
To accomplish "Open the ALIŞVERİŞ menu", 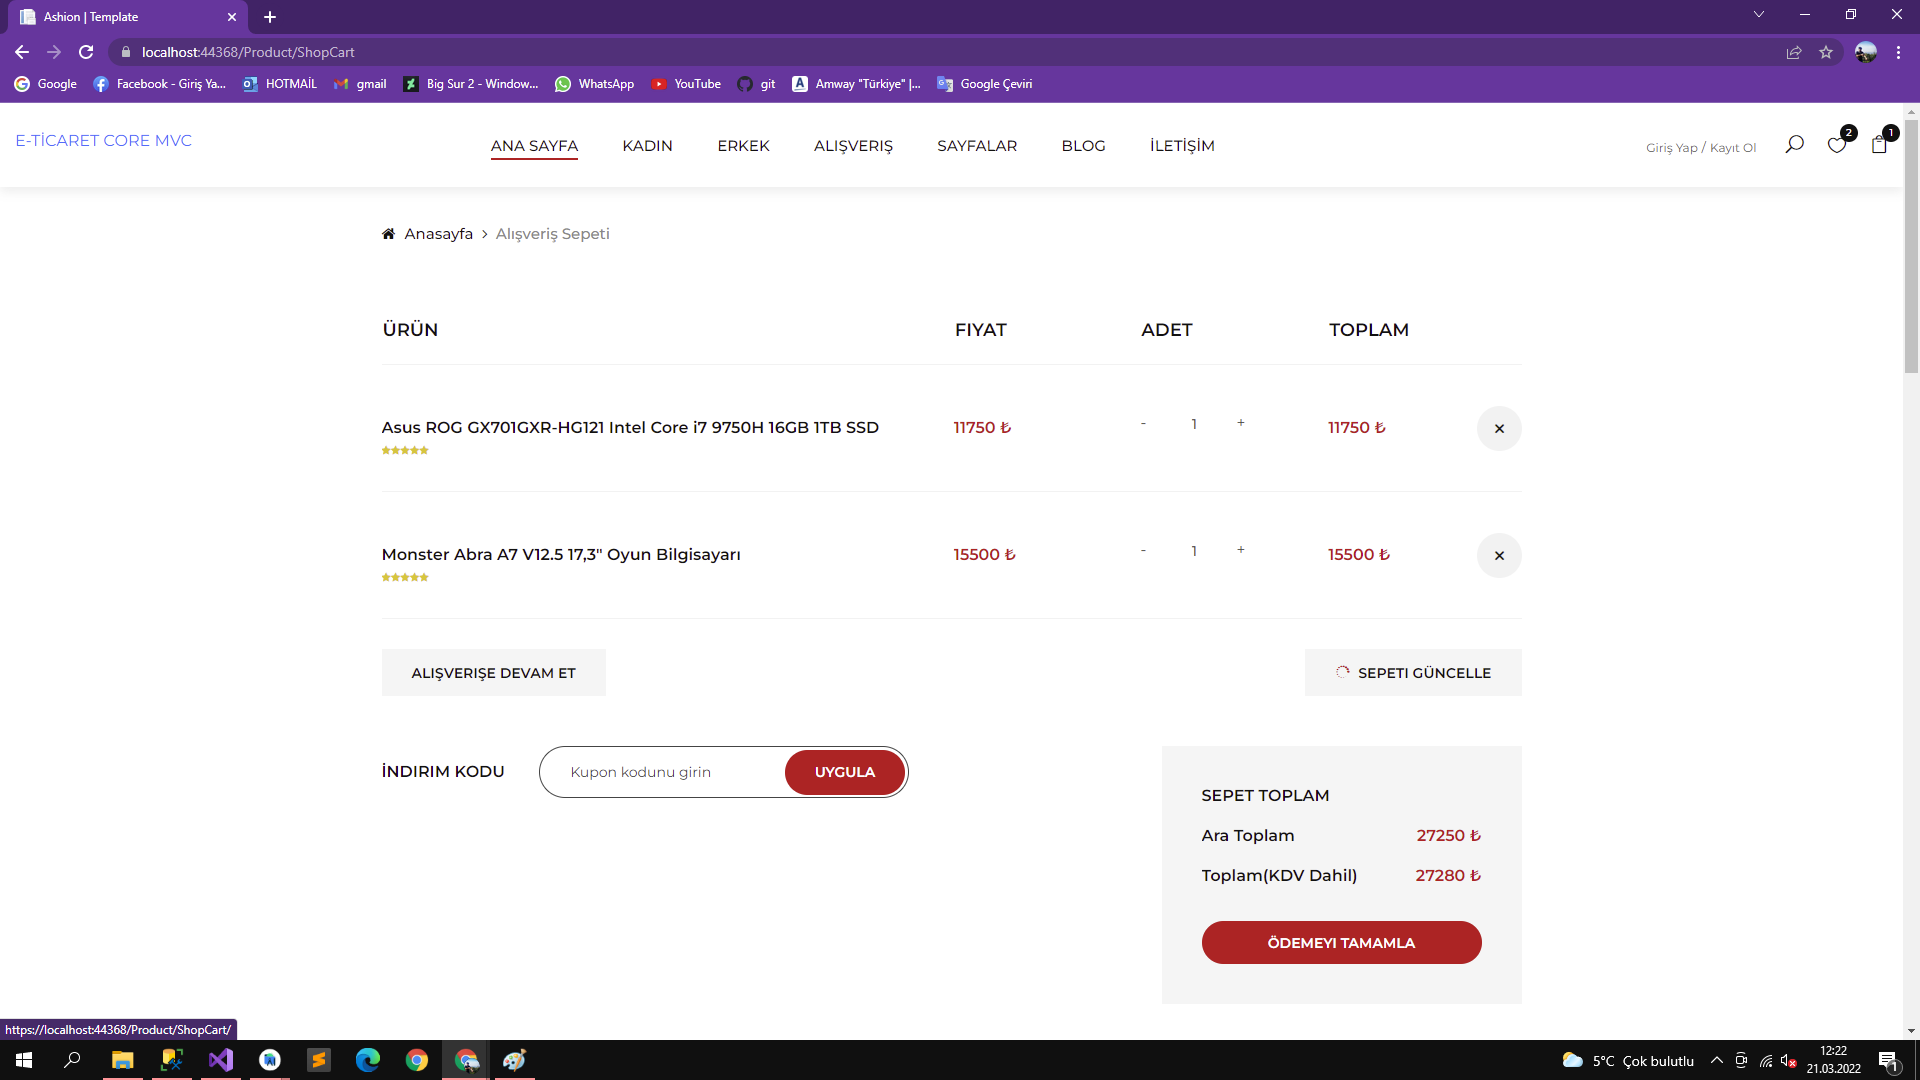I will coord(853,146).
